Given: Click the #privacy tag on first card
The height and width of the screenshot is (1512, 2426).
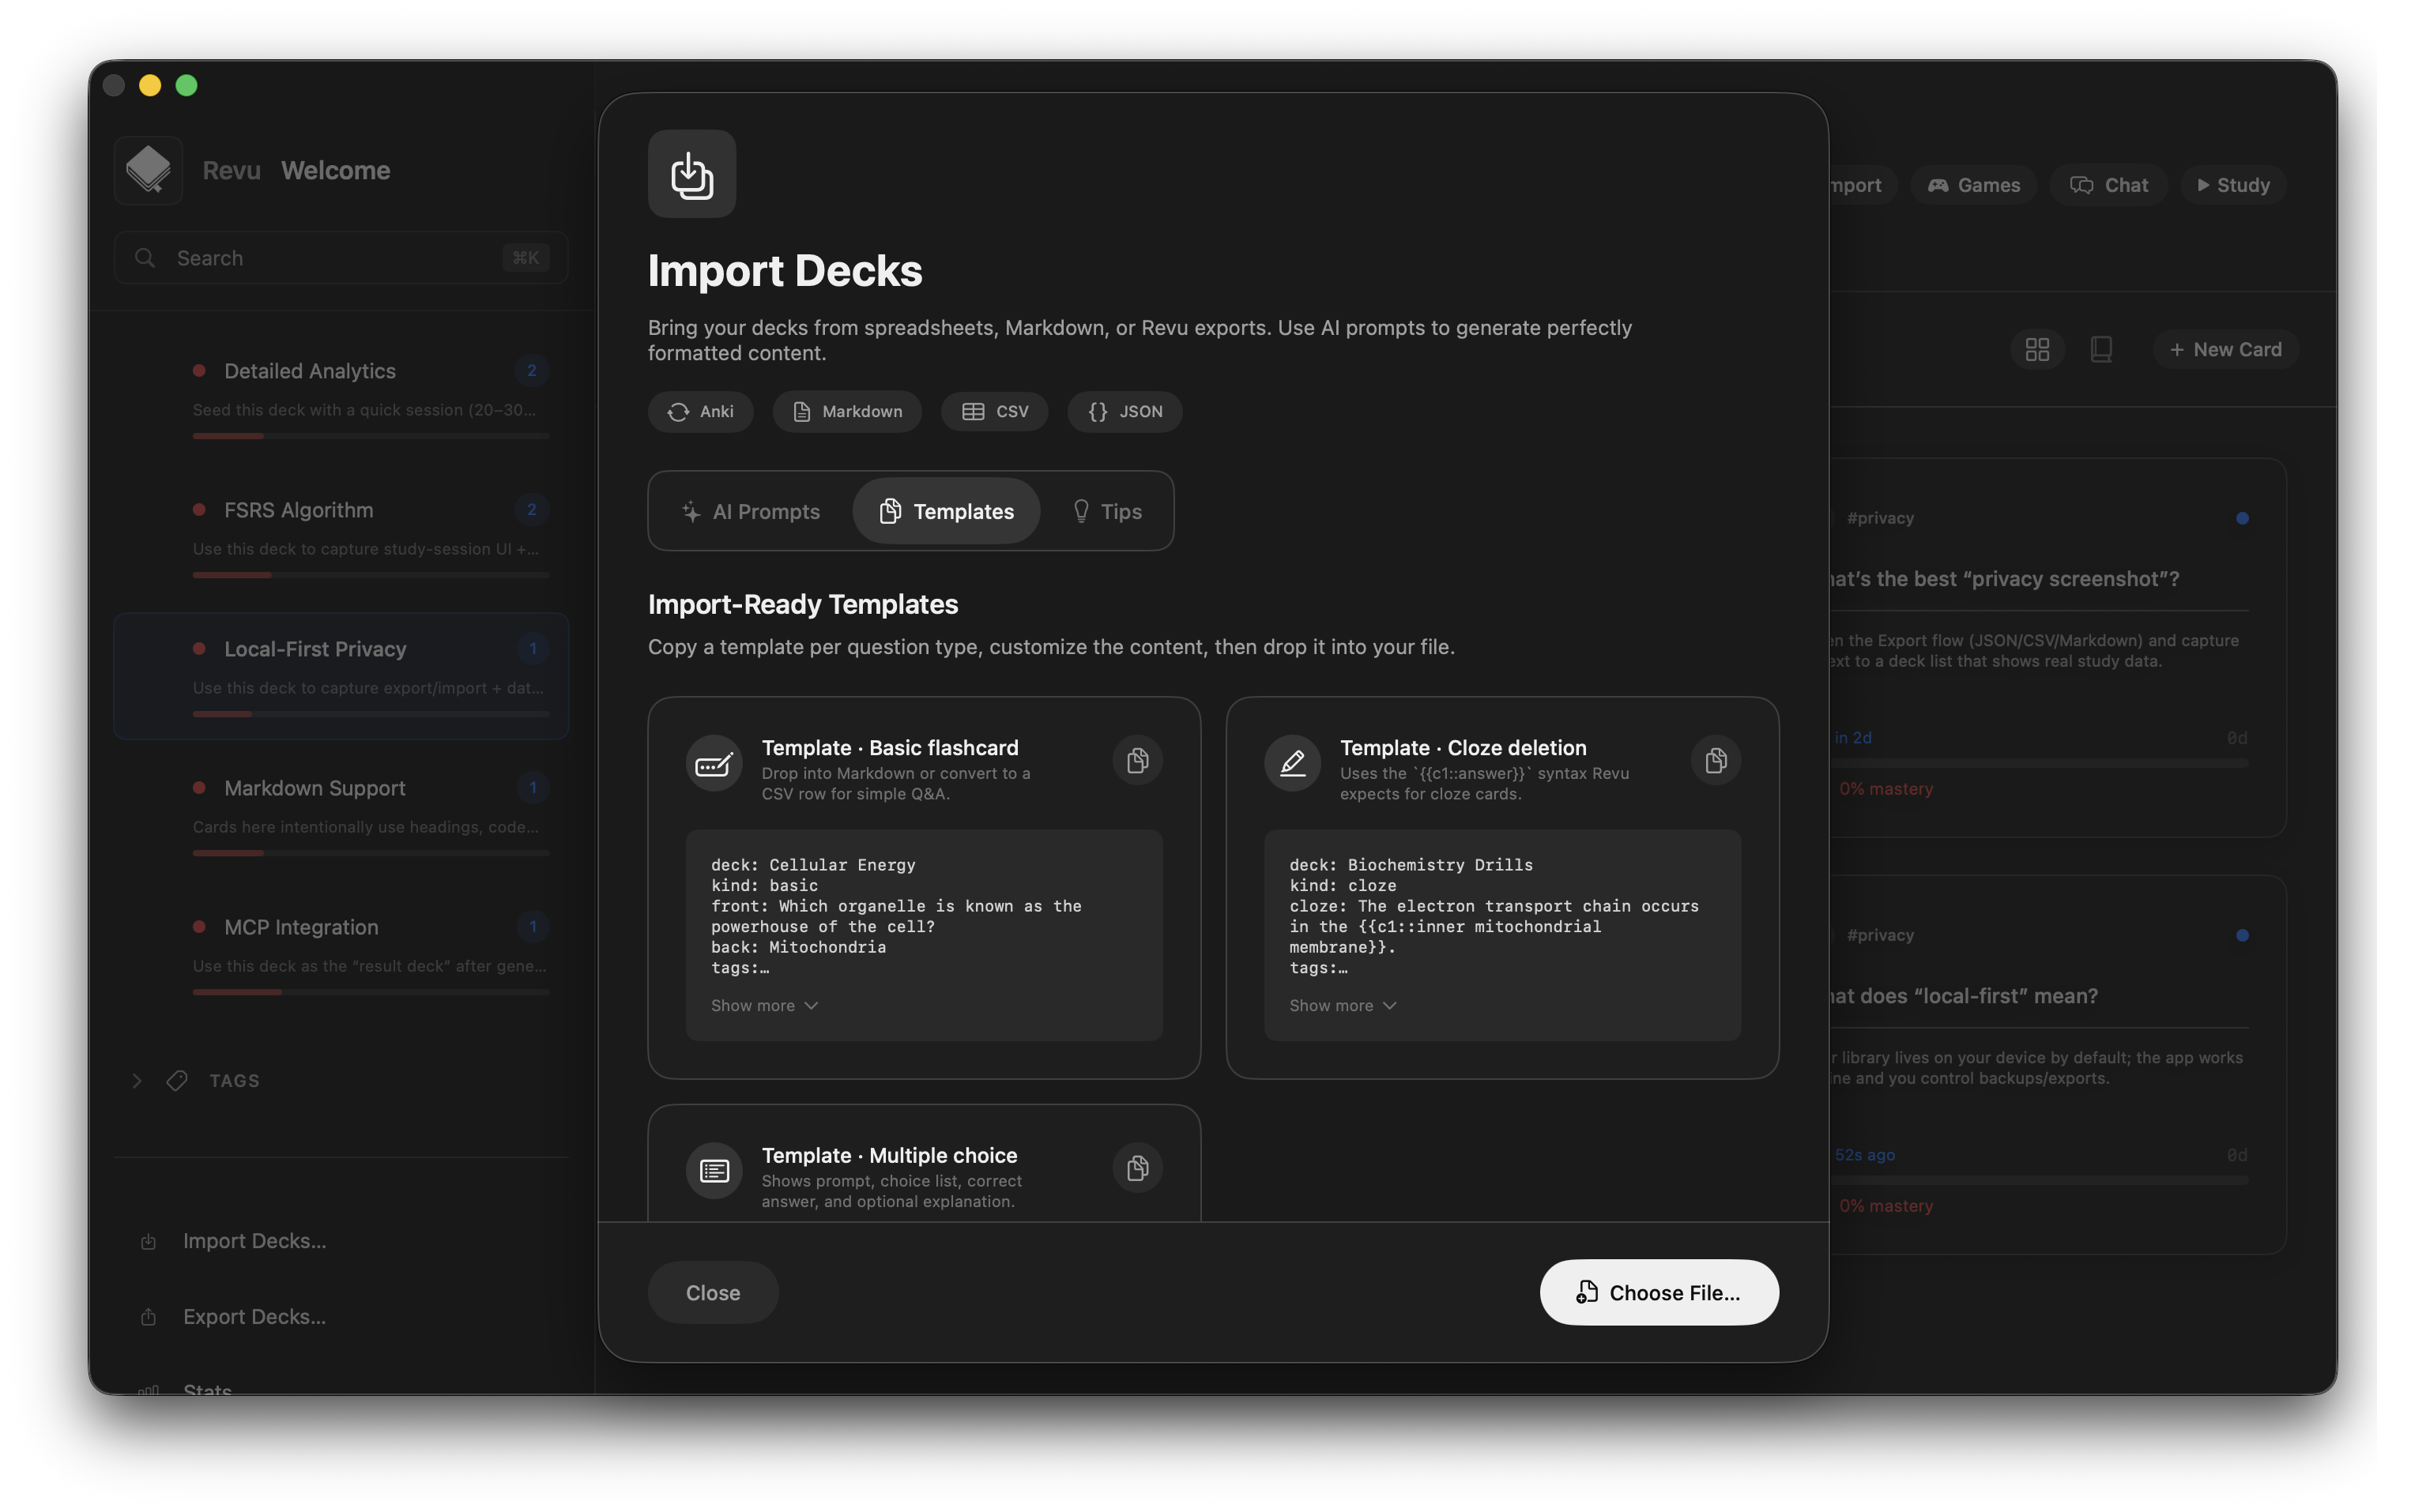Looking at the screenshot, I should pos(1879,518).
